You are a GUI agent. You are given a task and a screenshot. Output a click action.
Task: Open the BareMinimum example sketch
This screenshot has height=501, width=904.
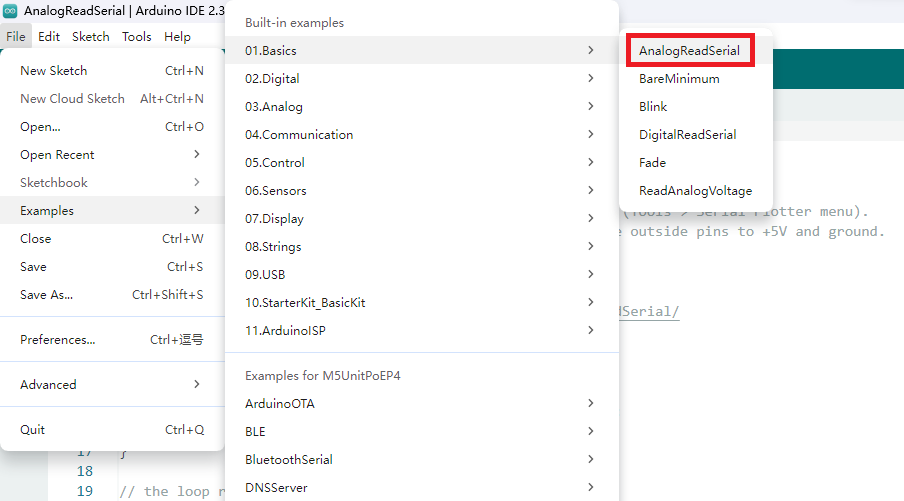click(x=679, y=79)
